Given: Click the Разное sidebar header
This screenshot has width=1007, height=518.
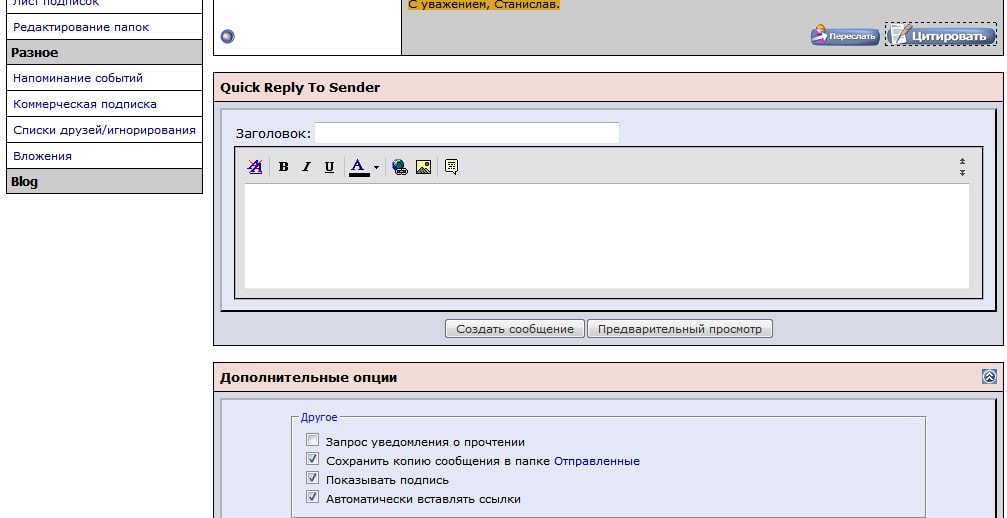Looking at the screenshot, I should point(104,53).
